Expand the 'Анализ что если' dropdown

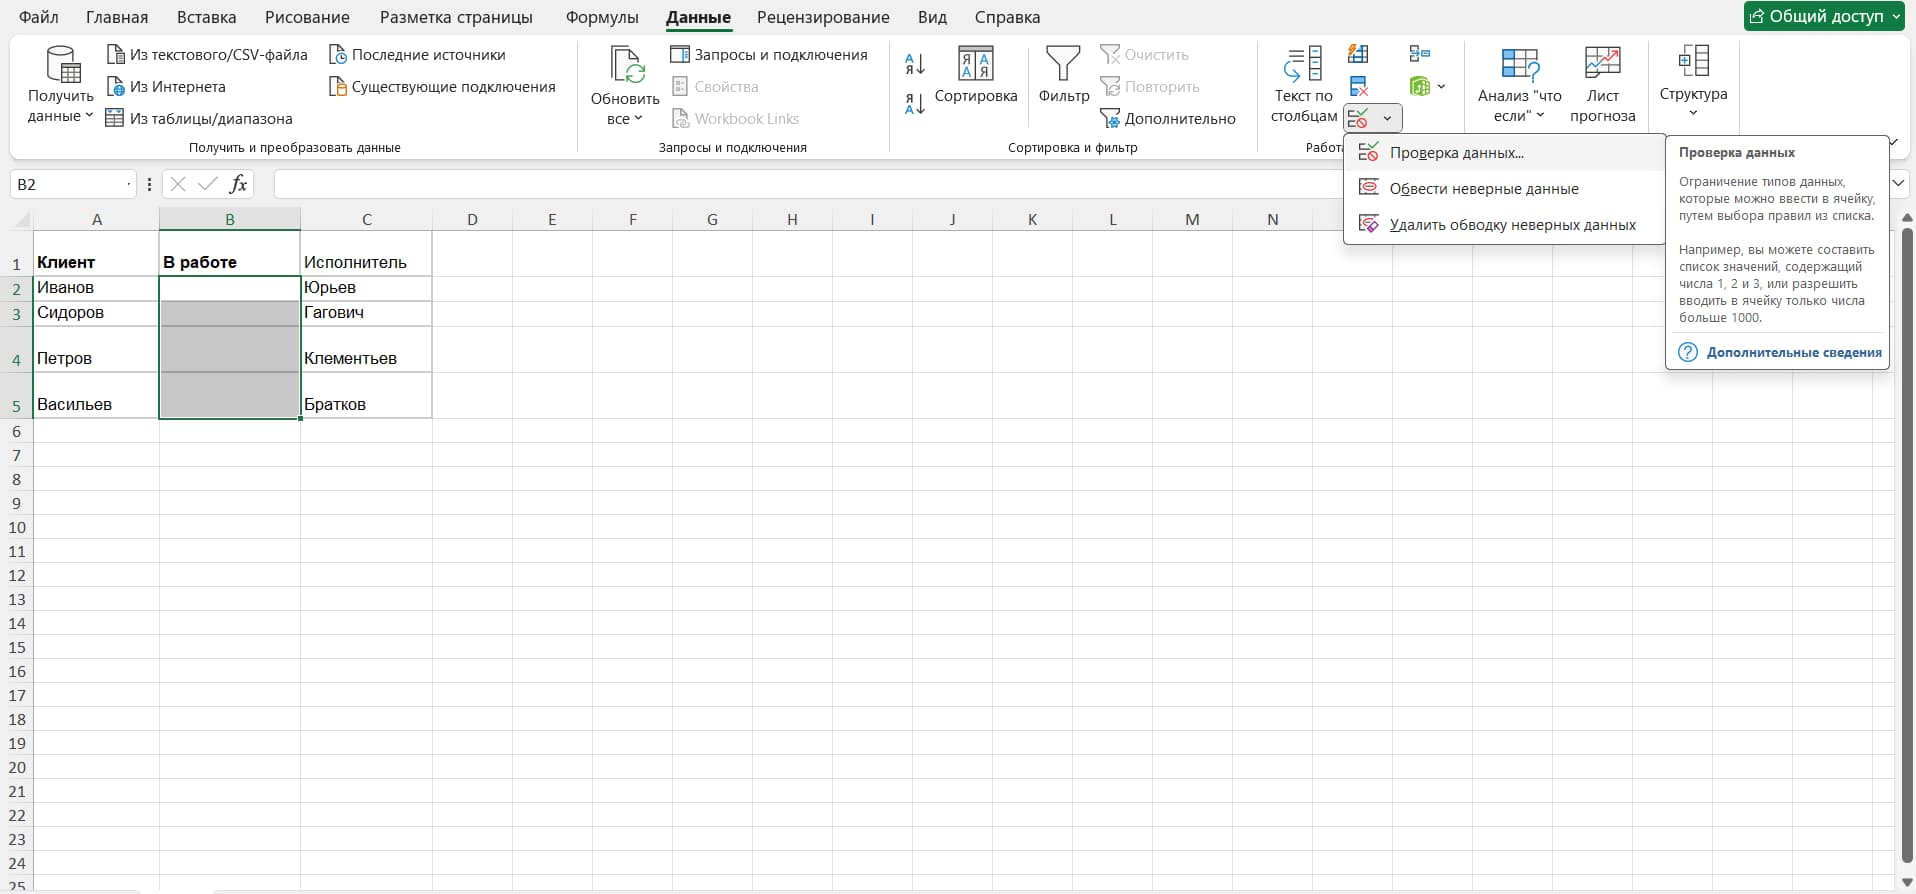pos(1518,106)
